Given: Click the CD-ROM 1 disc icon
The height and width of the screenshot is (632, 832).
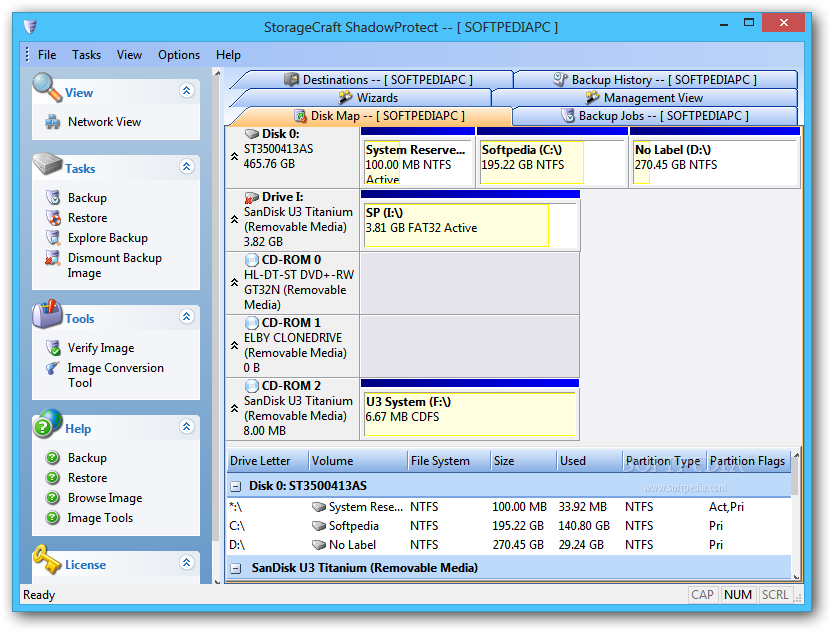Looking at the screenshot, I should (x=252, y=323).
